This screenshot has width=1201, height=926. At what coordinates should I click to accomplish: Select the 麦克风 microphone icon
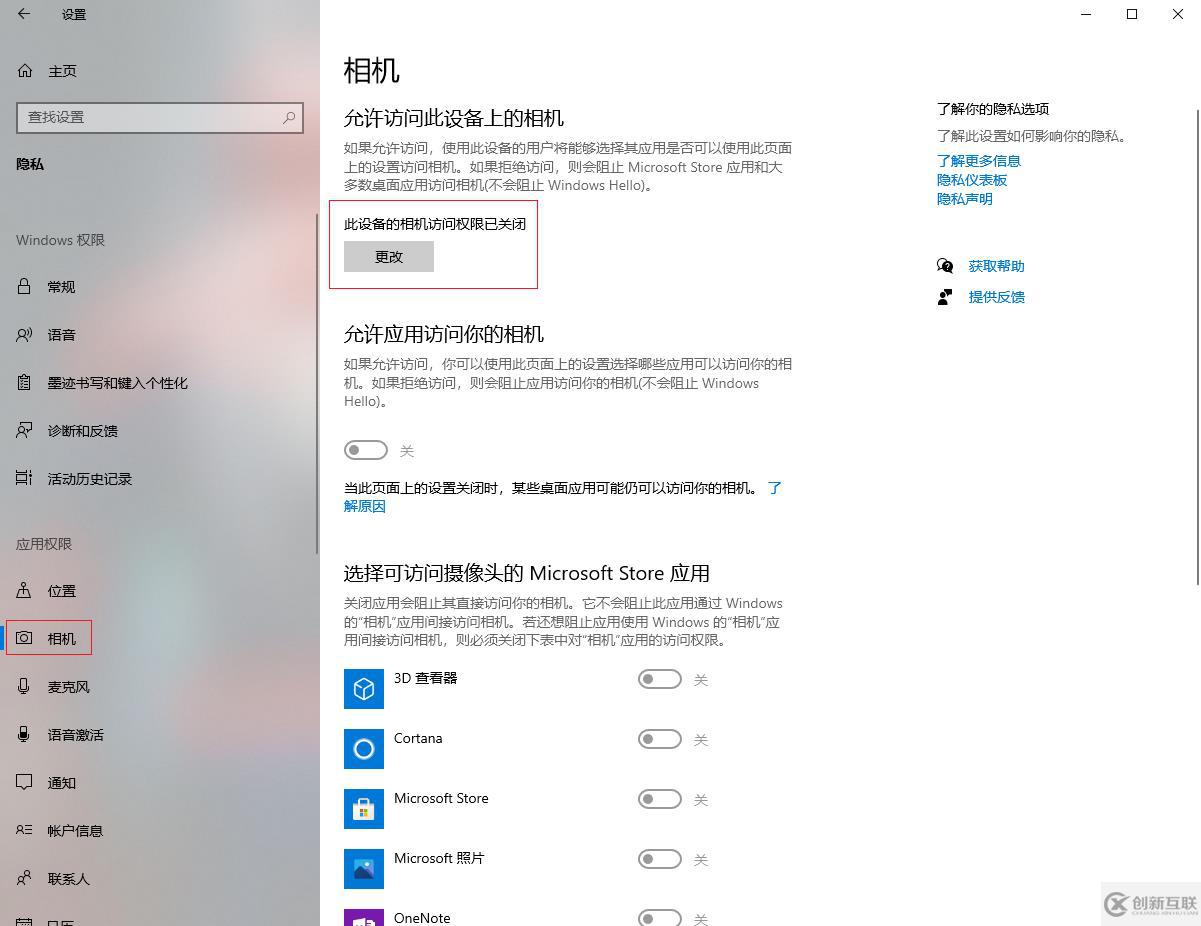[x=25, y=687]
